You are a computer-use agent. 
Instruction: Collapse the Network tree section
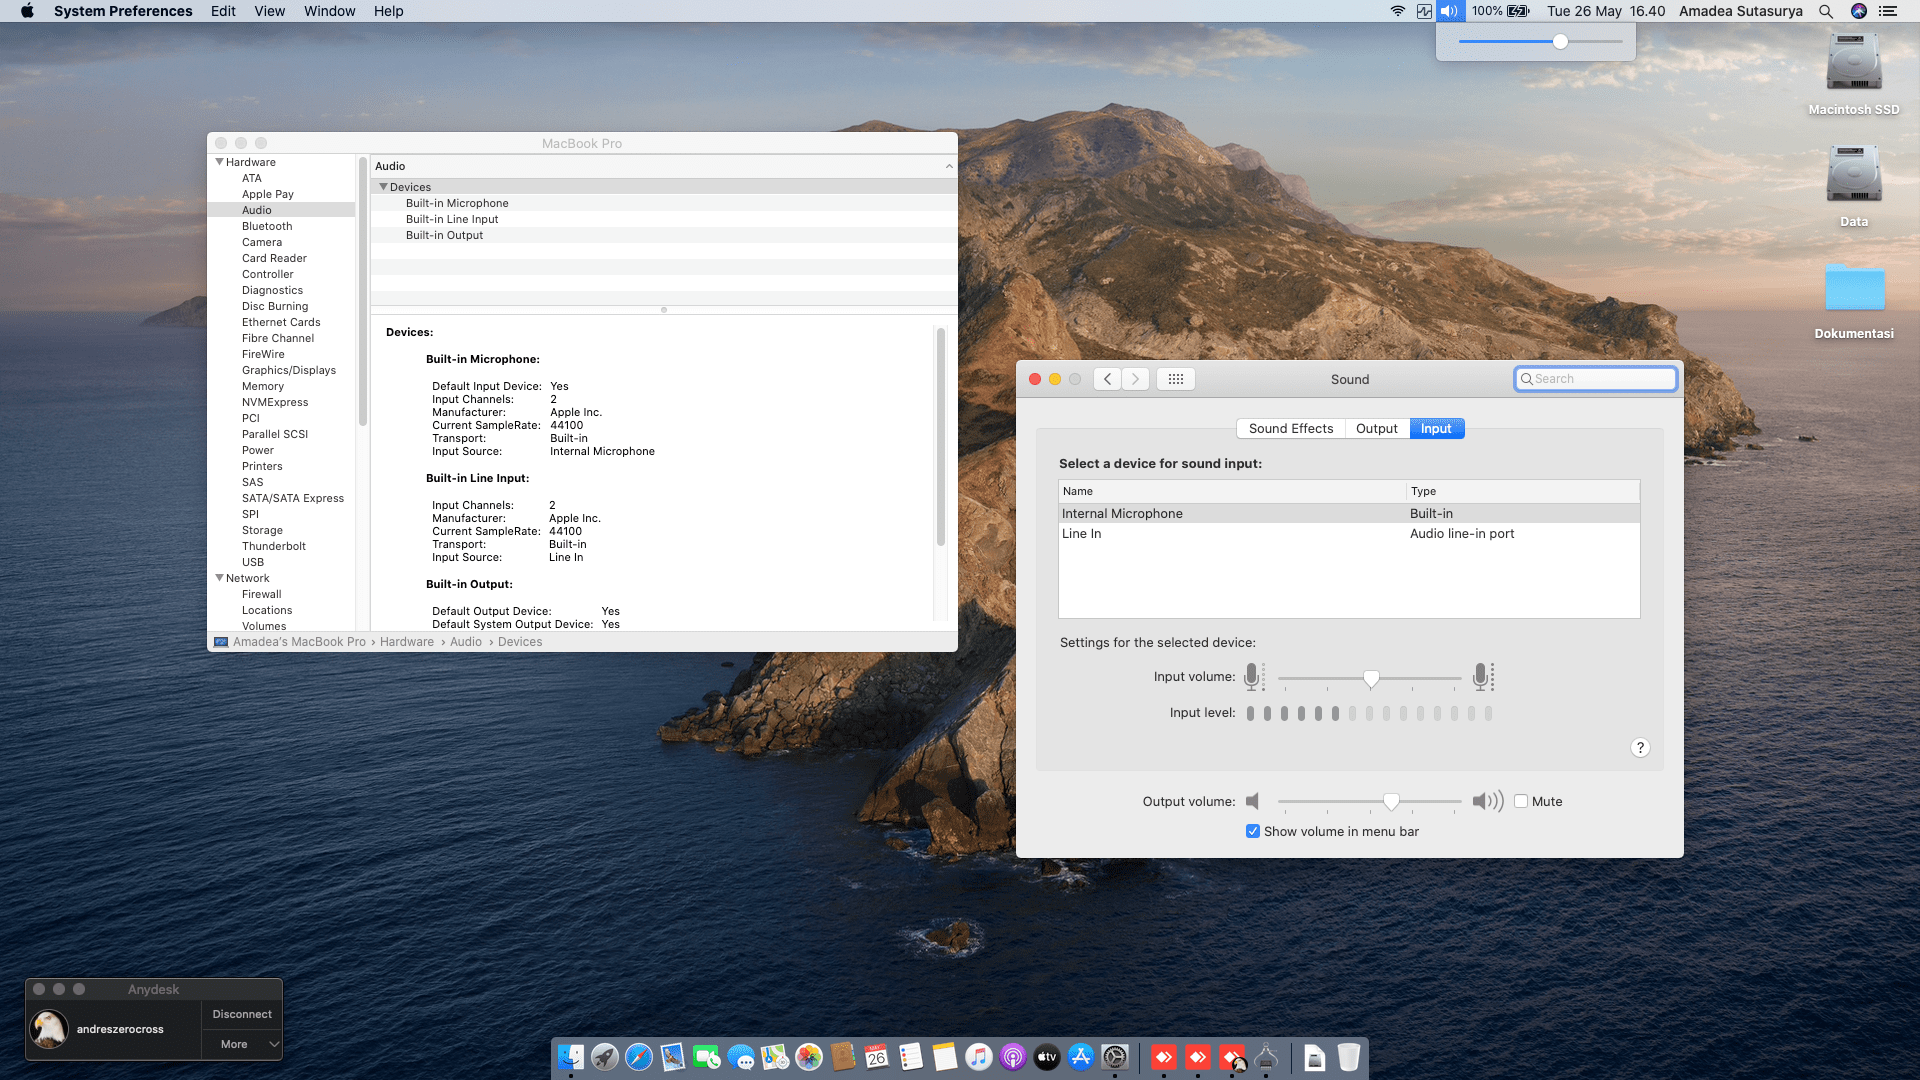pos(219,578)
